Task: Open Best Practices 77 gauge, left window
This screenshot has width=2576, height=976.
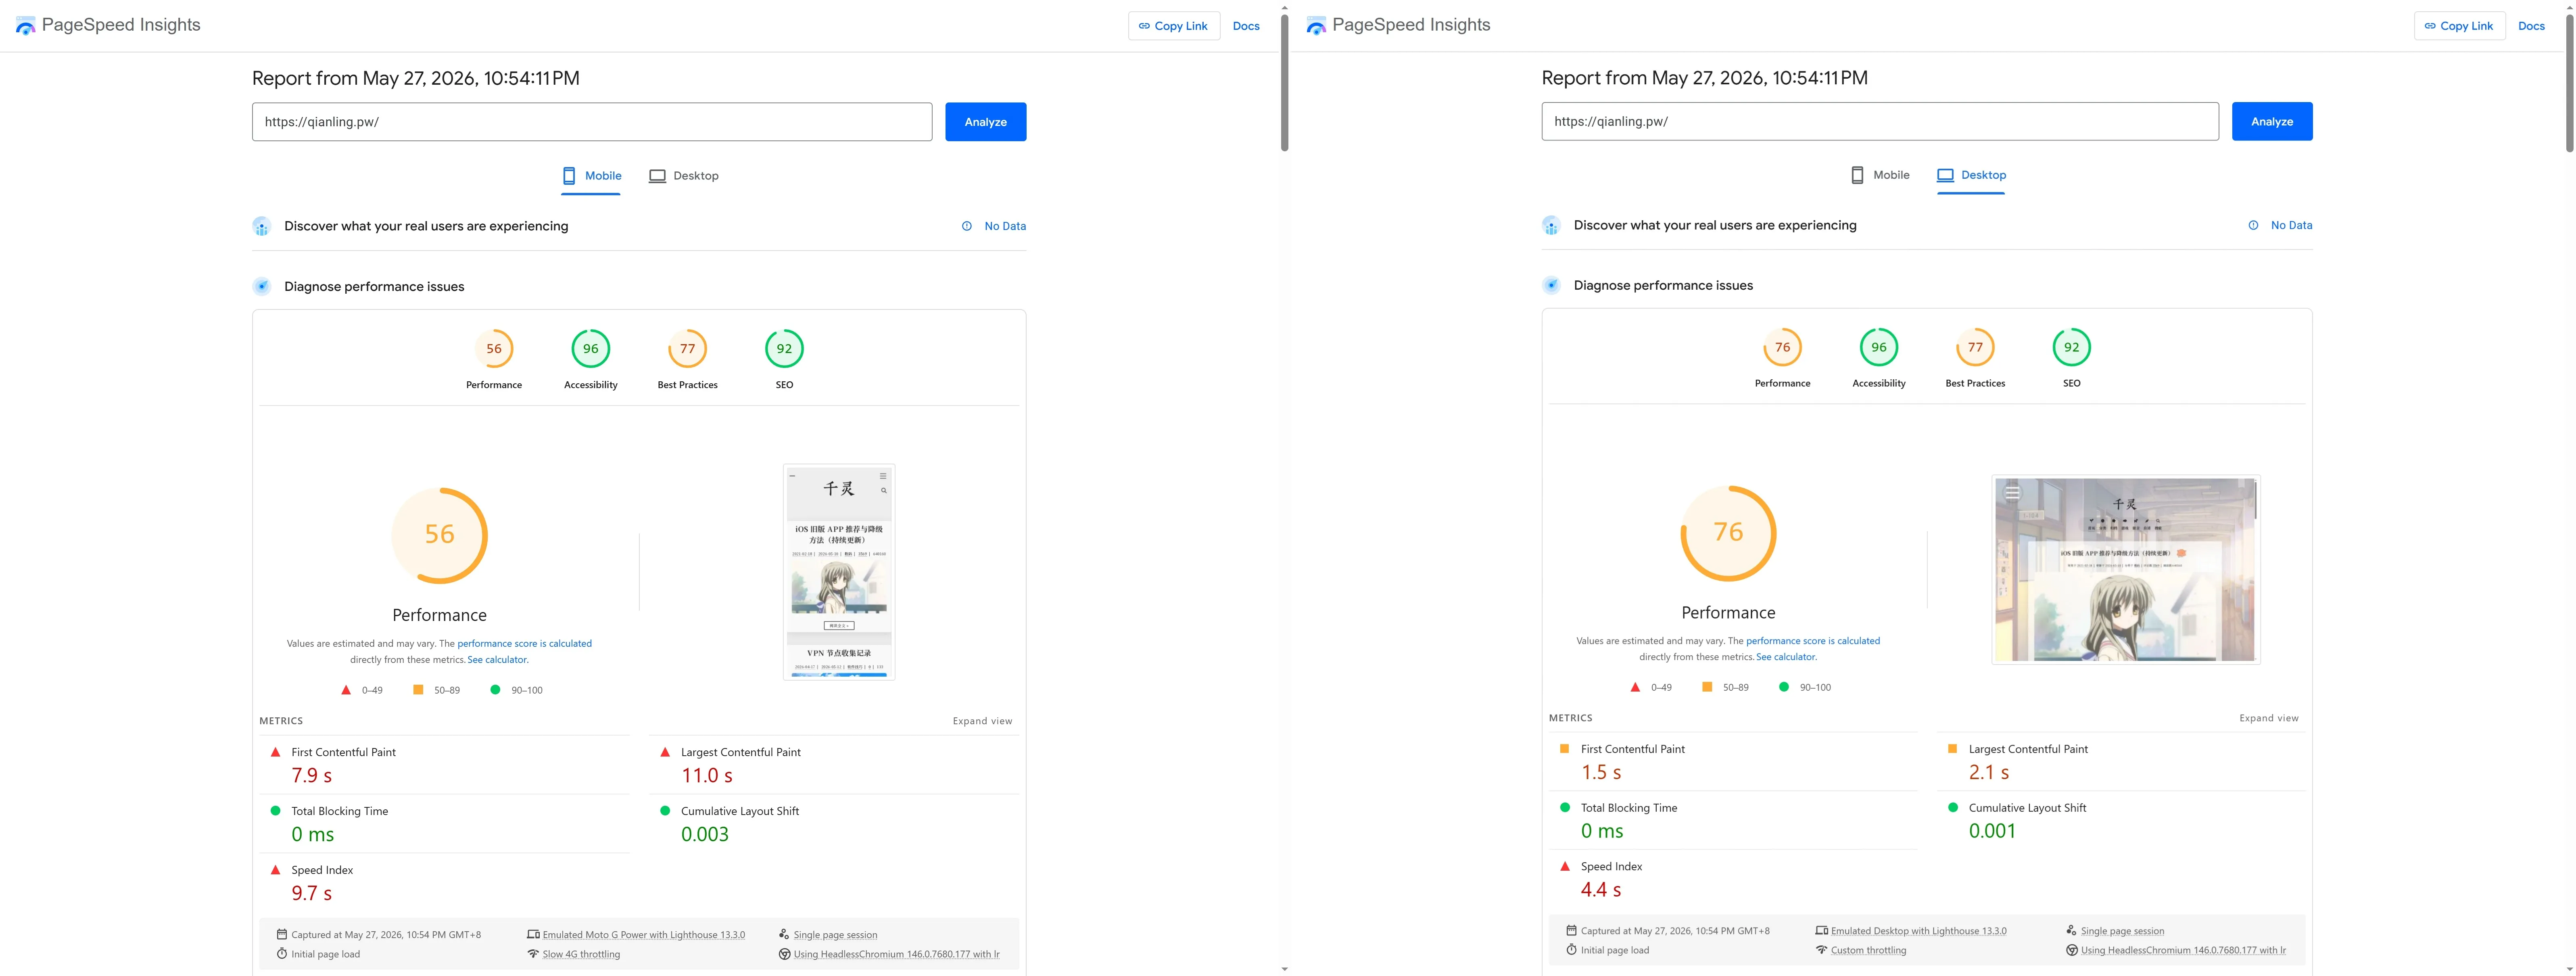Action: tap(688, 349)
